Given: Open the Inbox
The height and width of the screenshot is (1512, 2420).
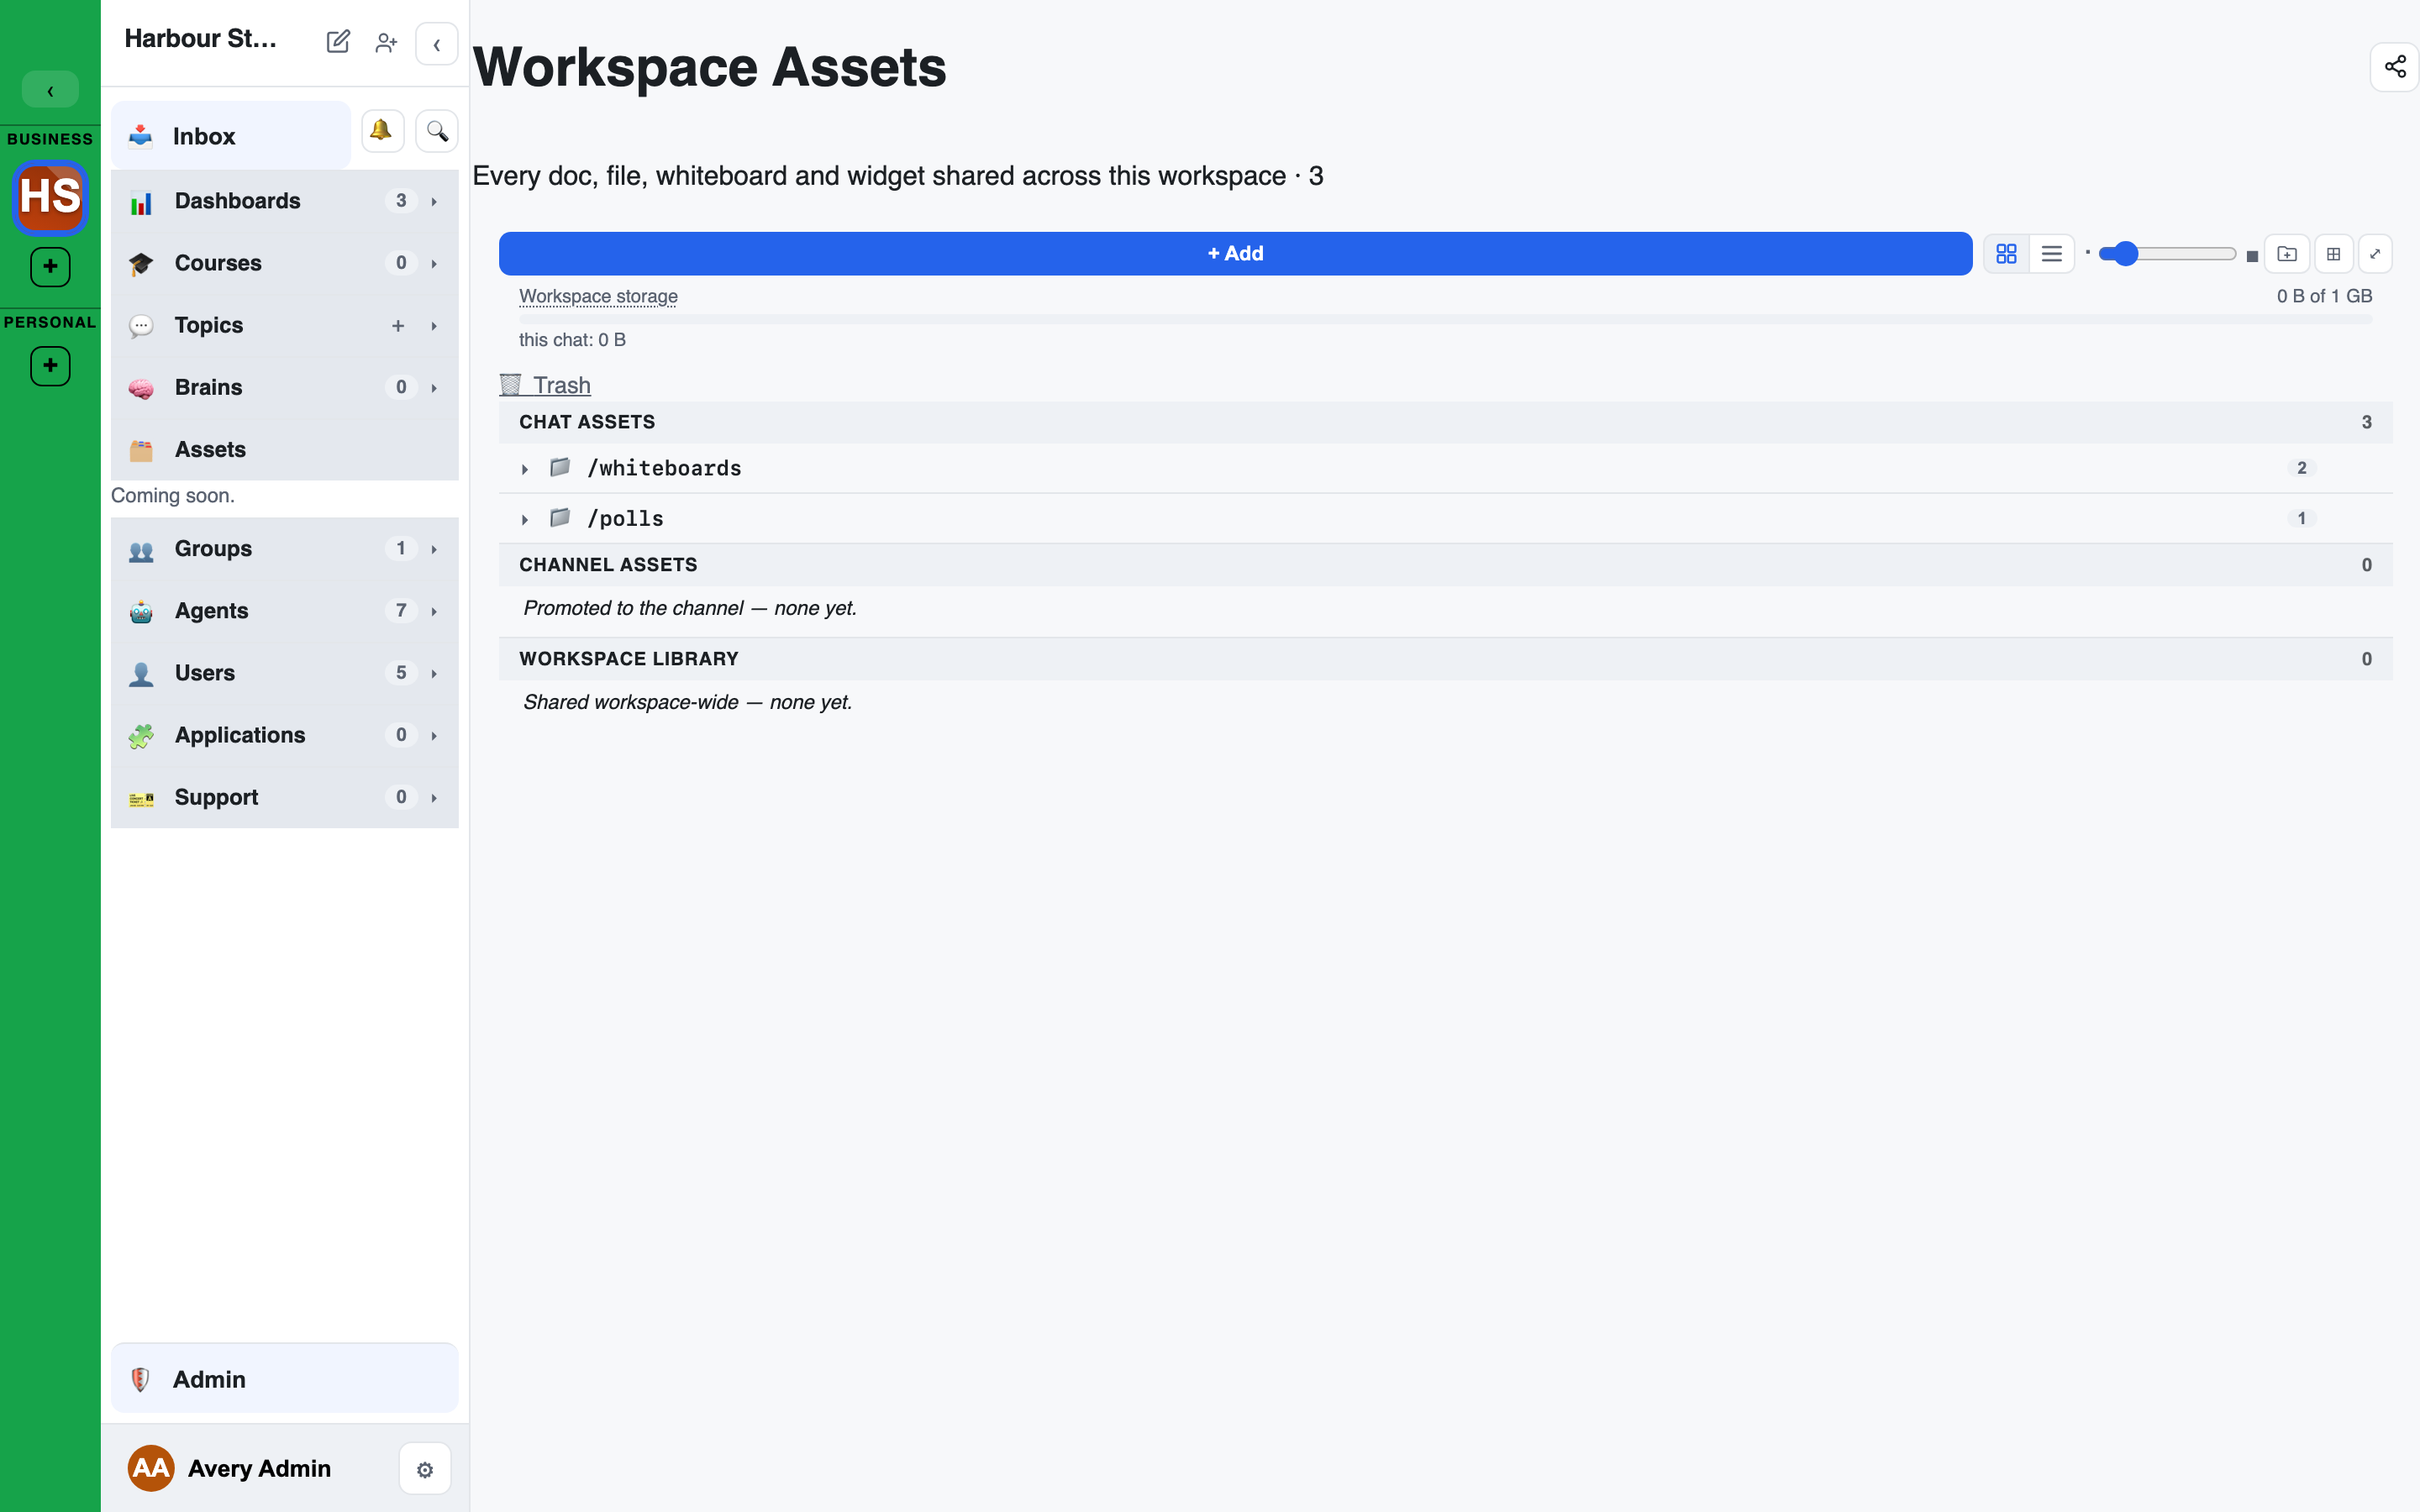Looking at the screenshot, I should click(x=231, y=135).
